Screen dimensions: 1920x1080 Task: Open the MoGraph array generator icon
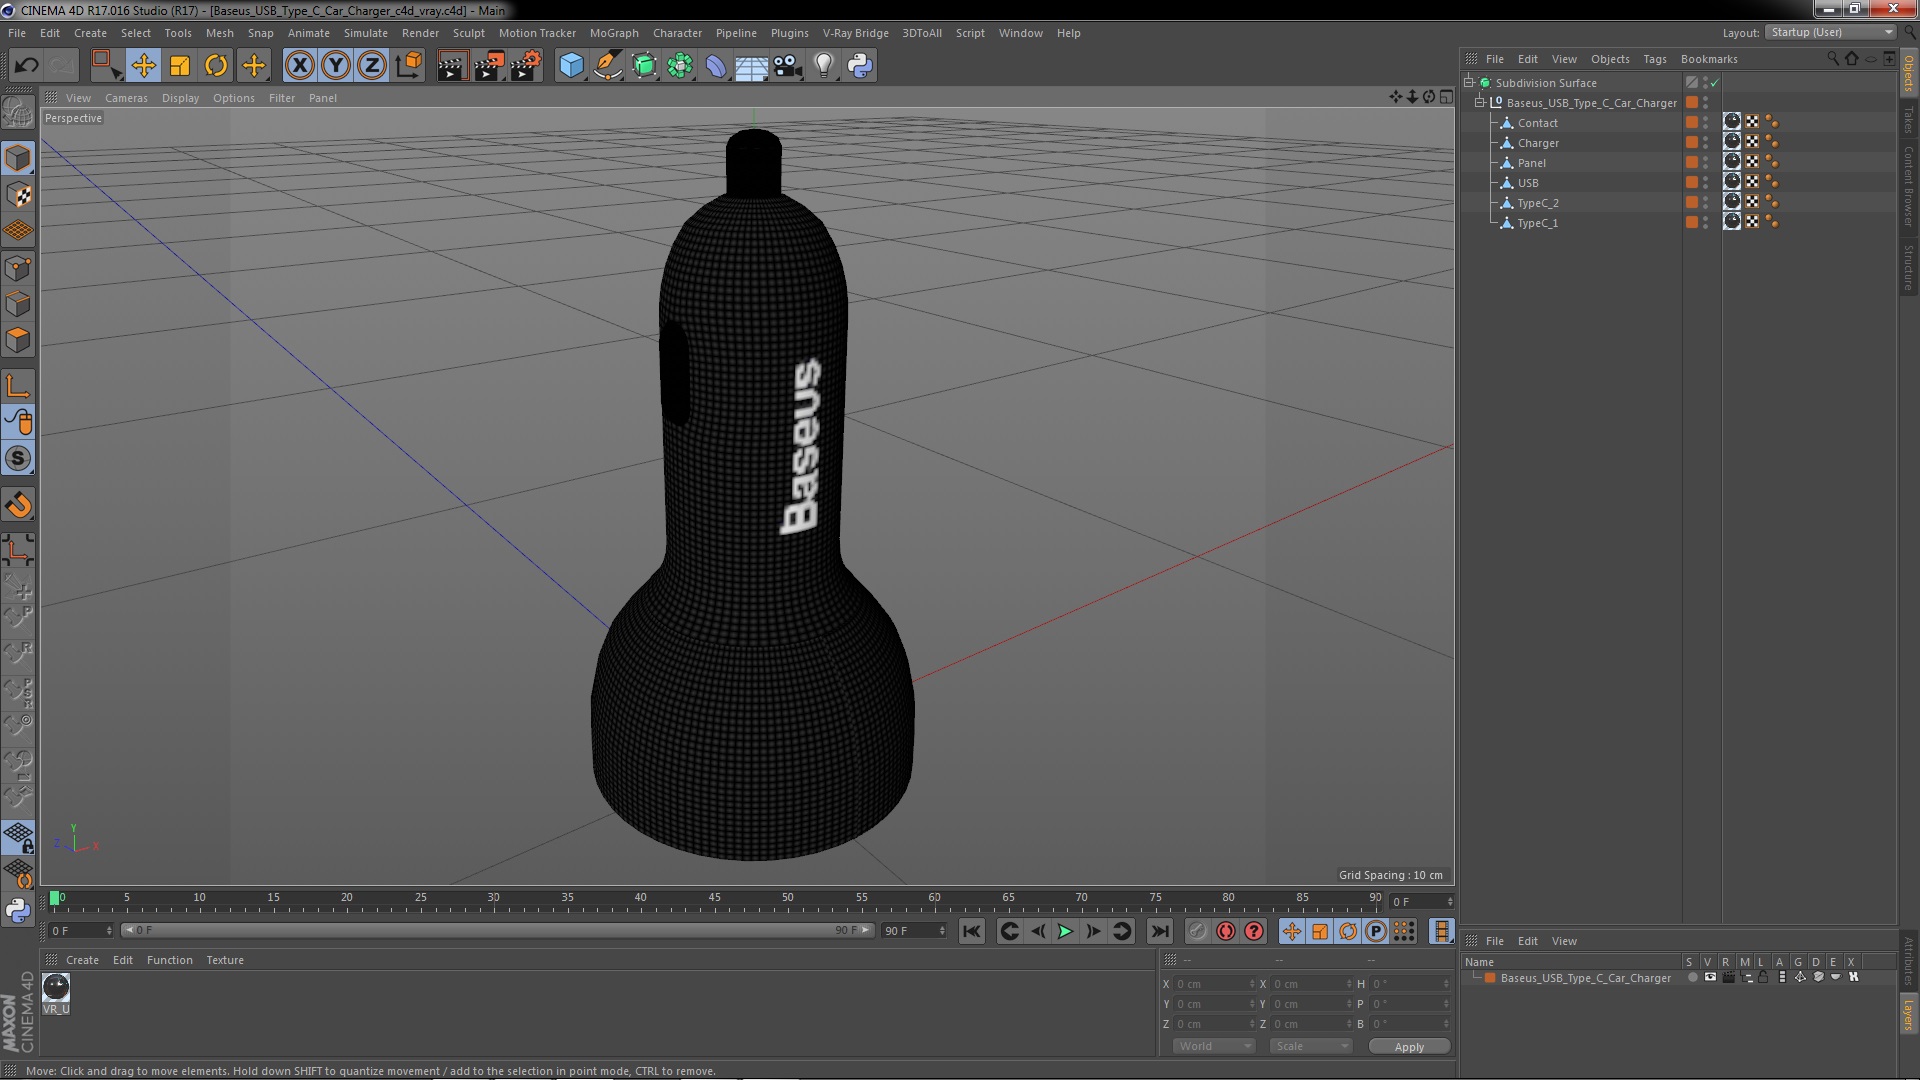pos(680,66)
